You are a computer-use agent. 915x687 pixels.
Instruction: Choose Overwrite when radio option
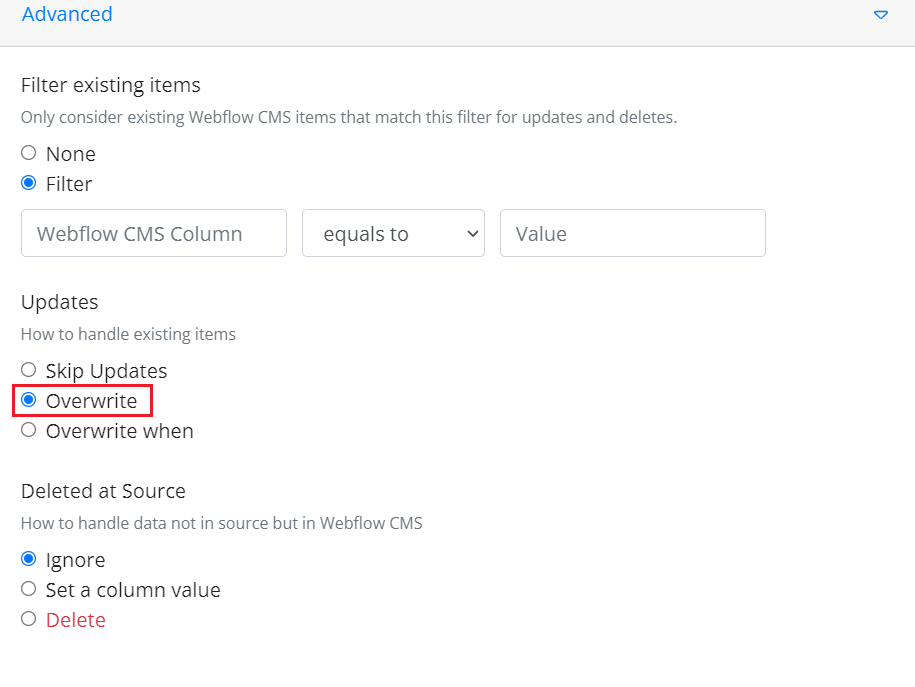coord(29,430)
